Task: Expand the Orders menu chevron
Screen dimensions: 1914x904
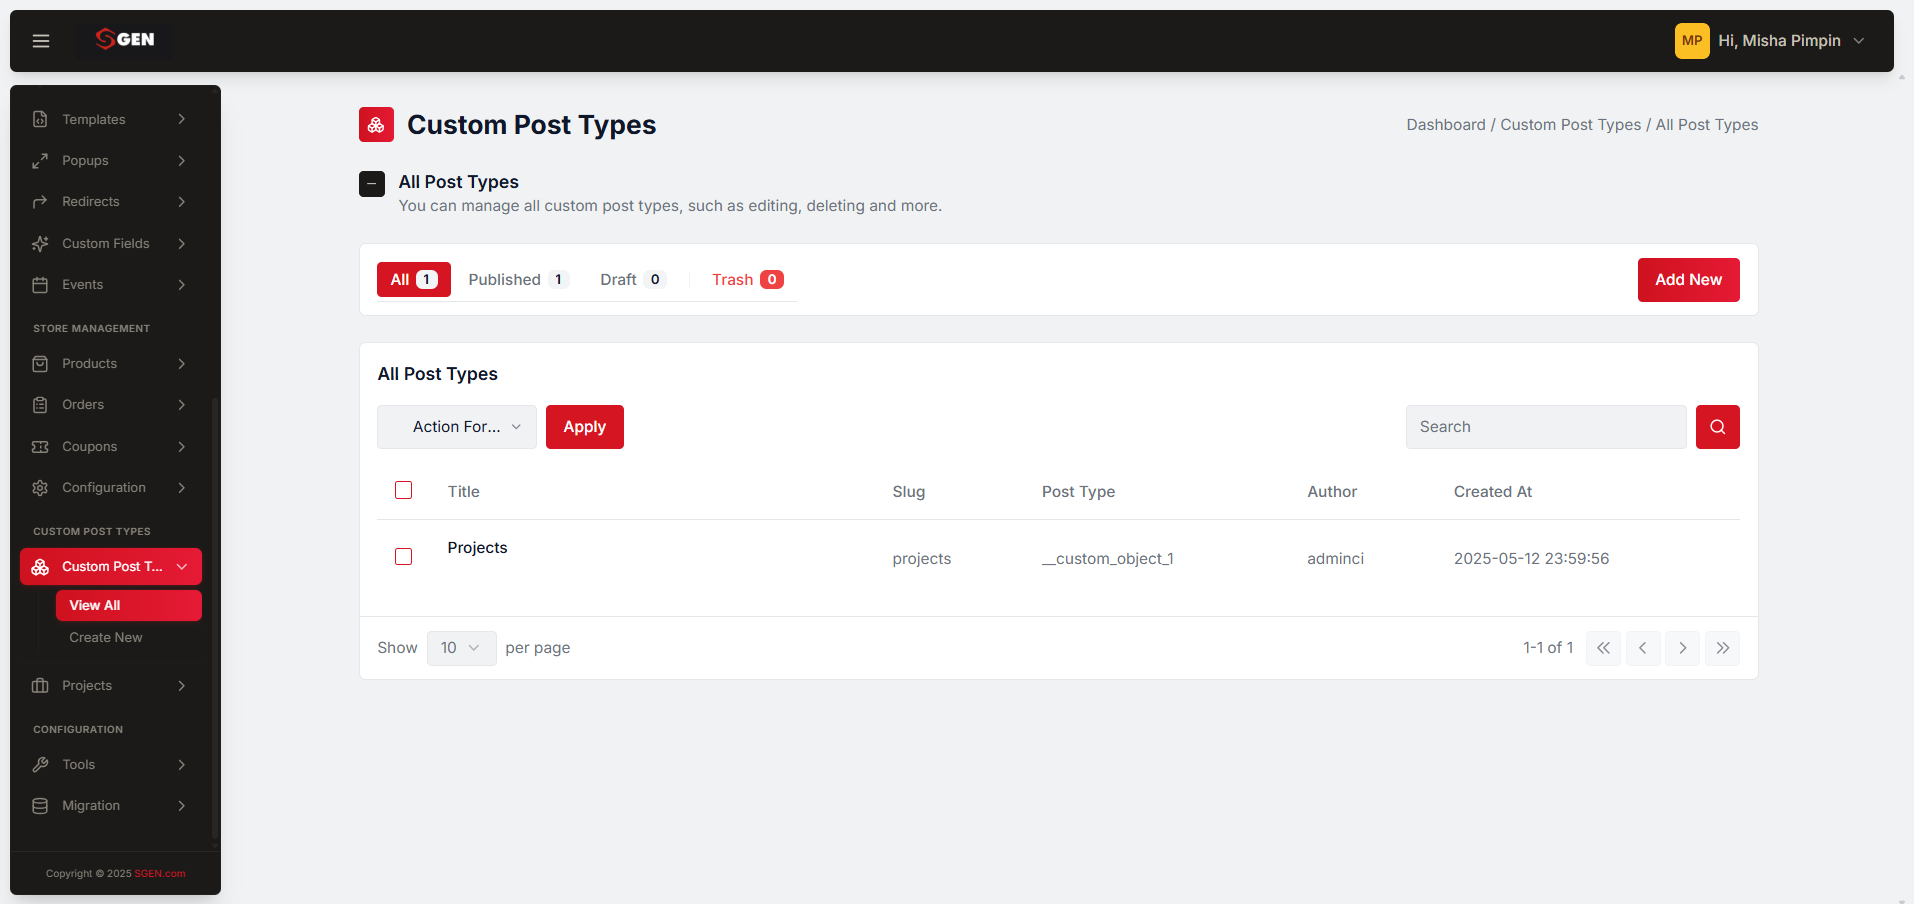Action: click(x=182, y=405)
